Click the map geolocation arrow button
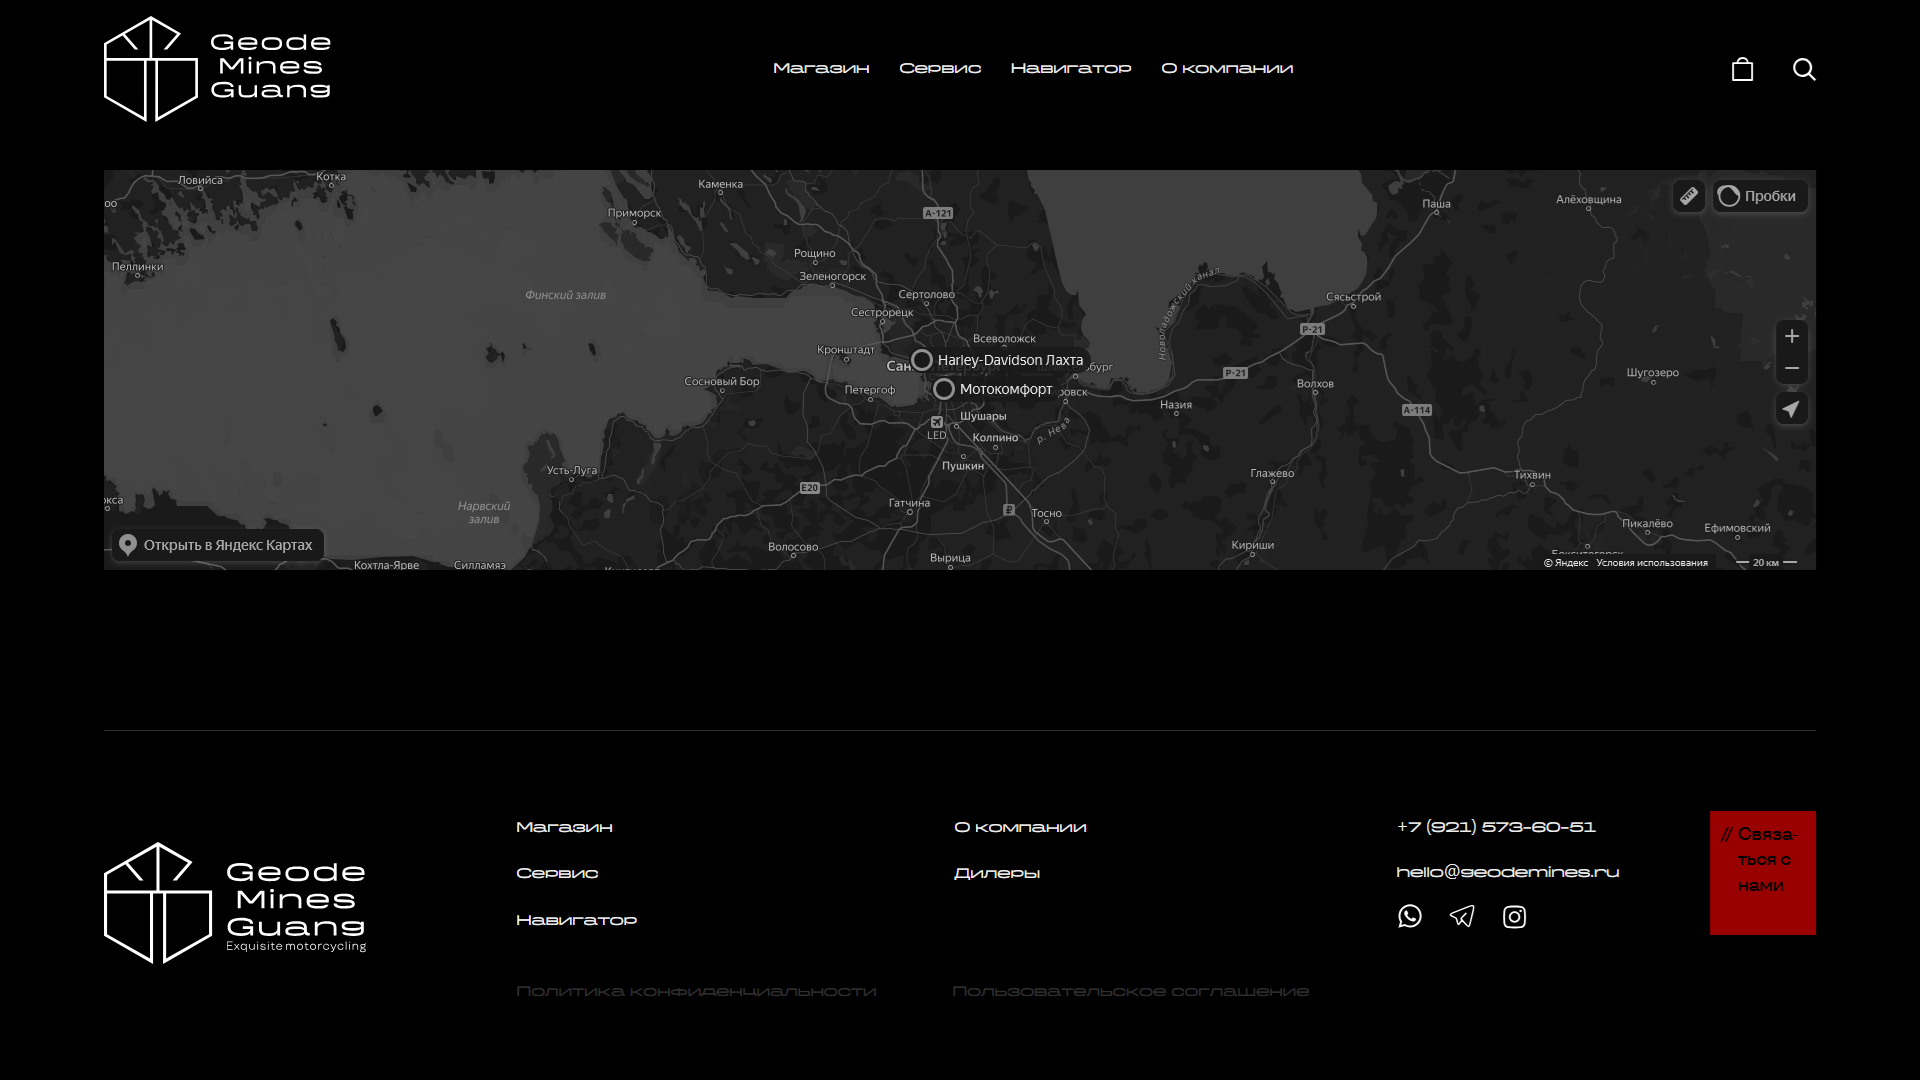The width and height of the screenshot is (1920, 1080). (x=1791, y=409)
